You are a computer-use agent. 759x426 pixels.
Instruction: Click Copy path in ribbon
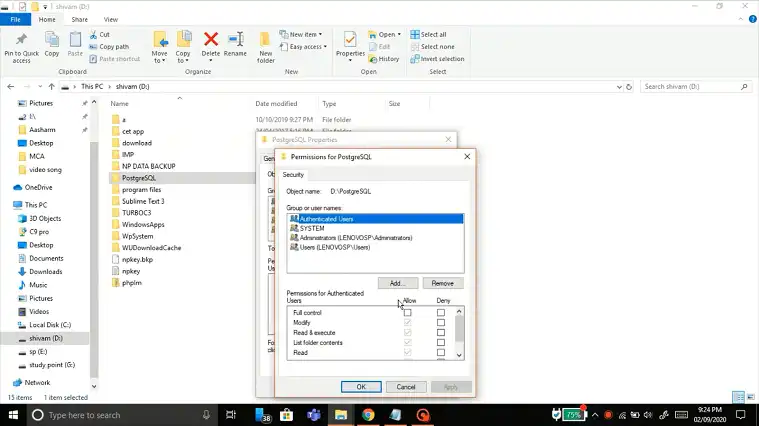click(109, 46)
